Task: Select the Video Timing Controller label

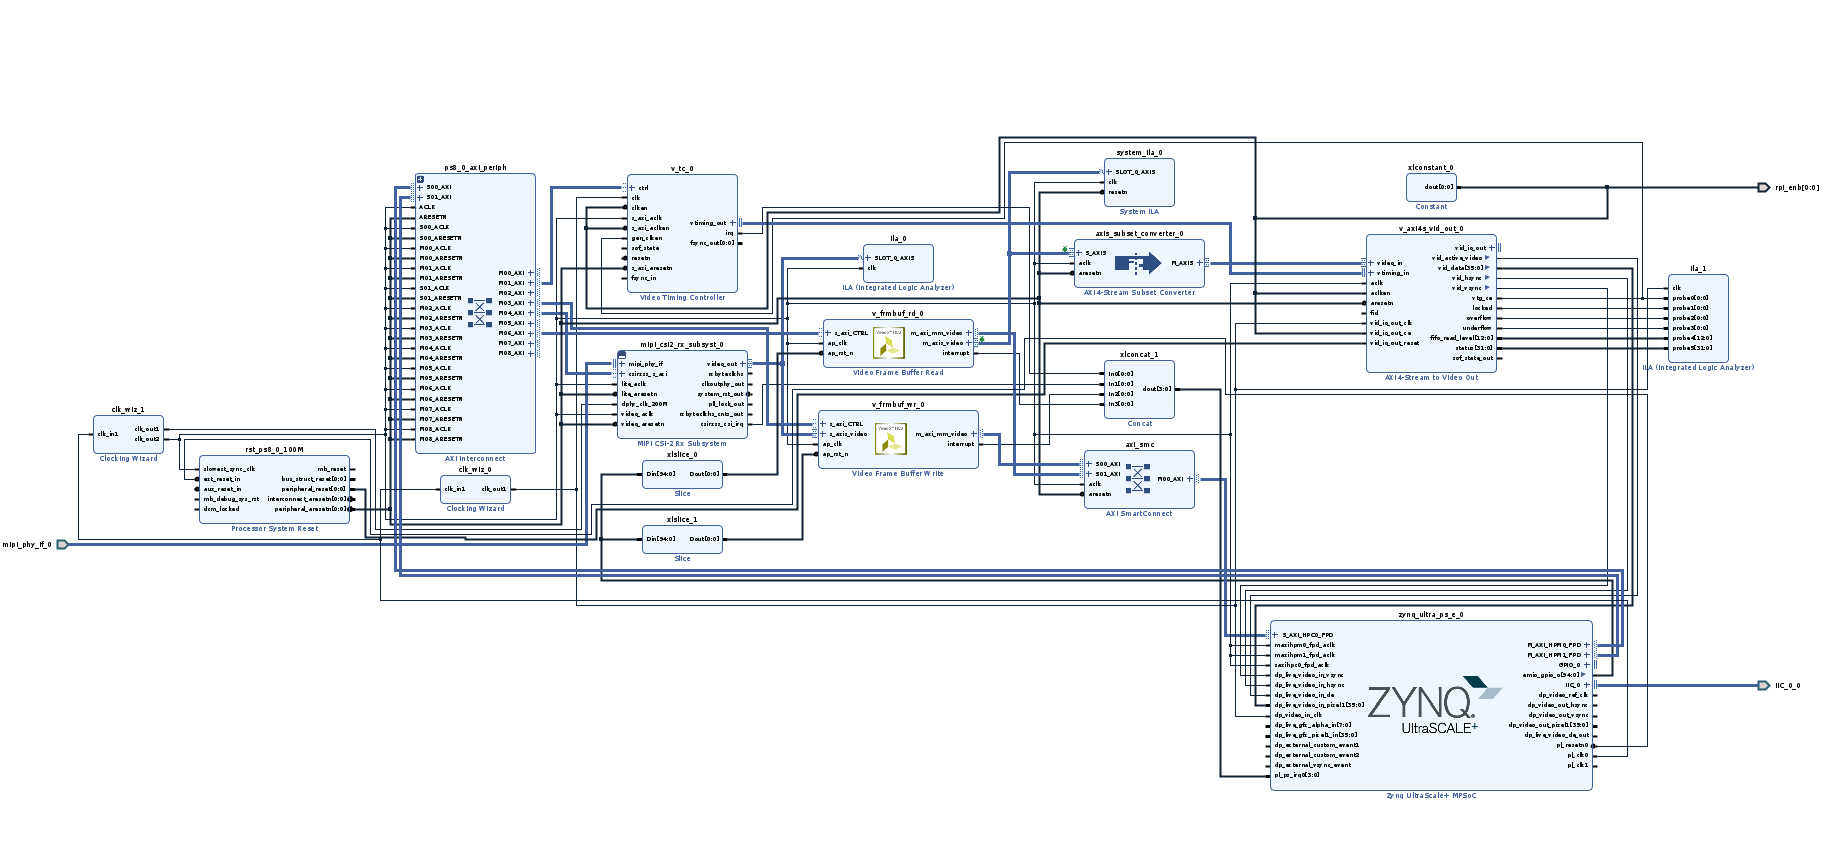Action: [682, 298]
